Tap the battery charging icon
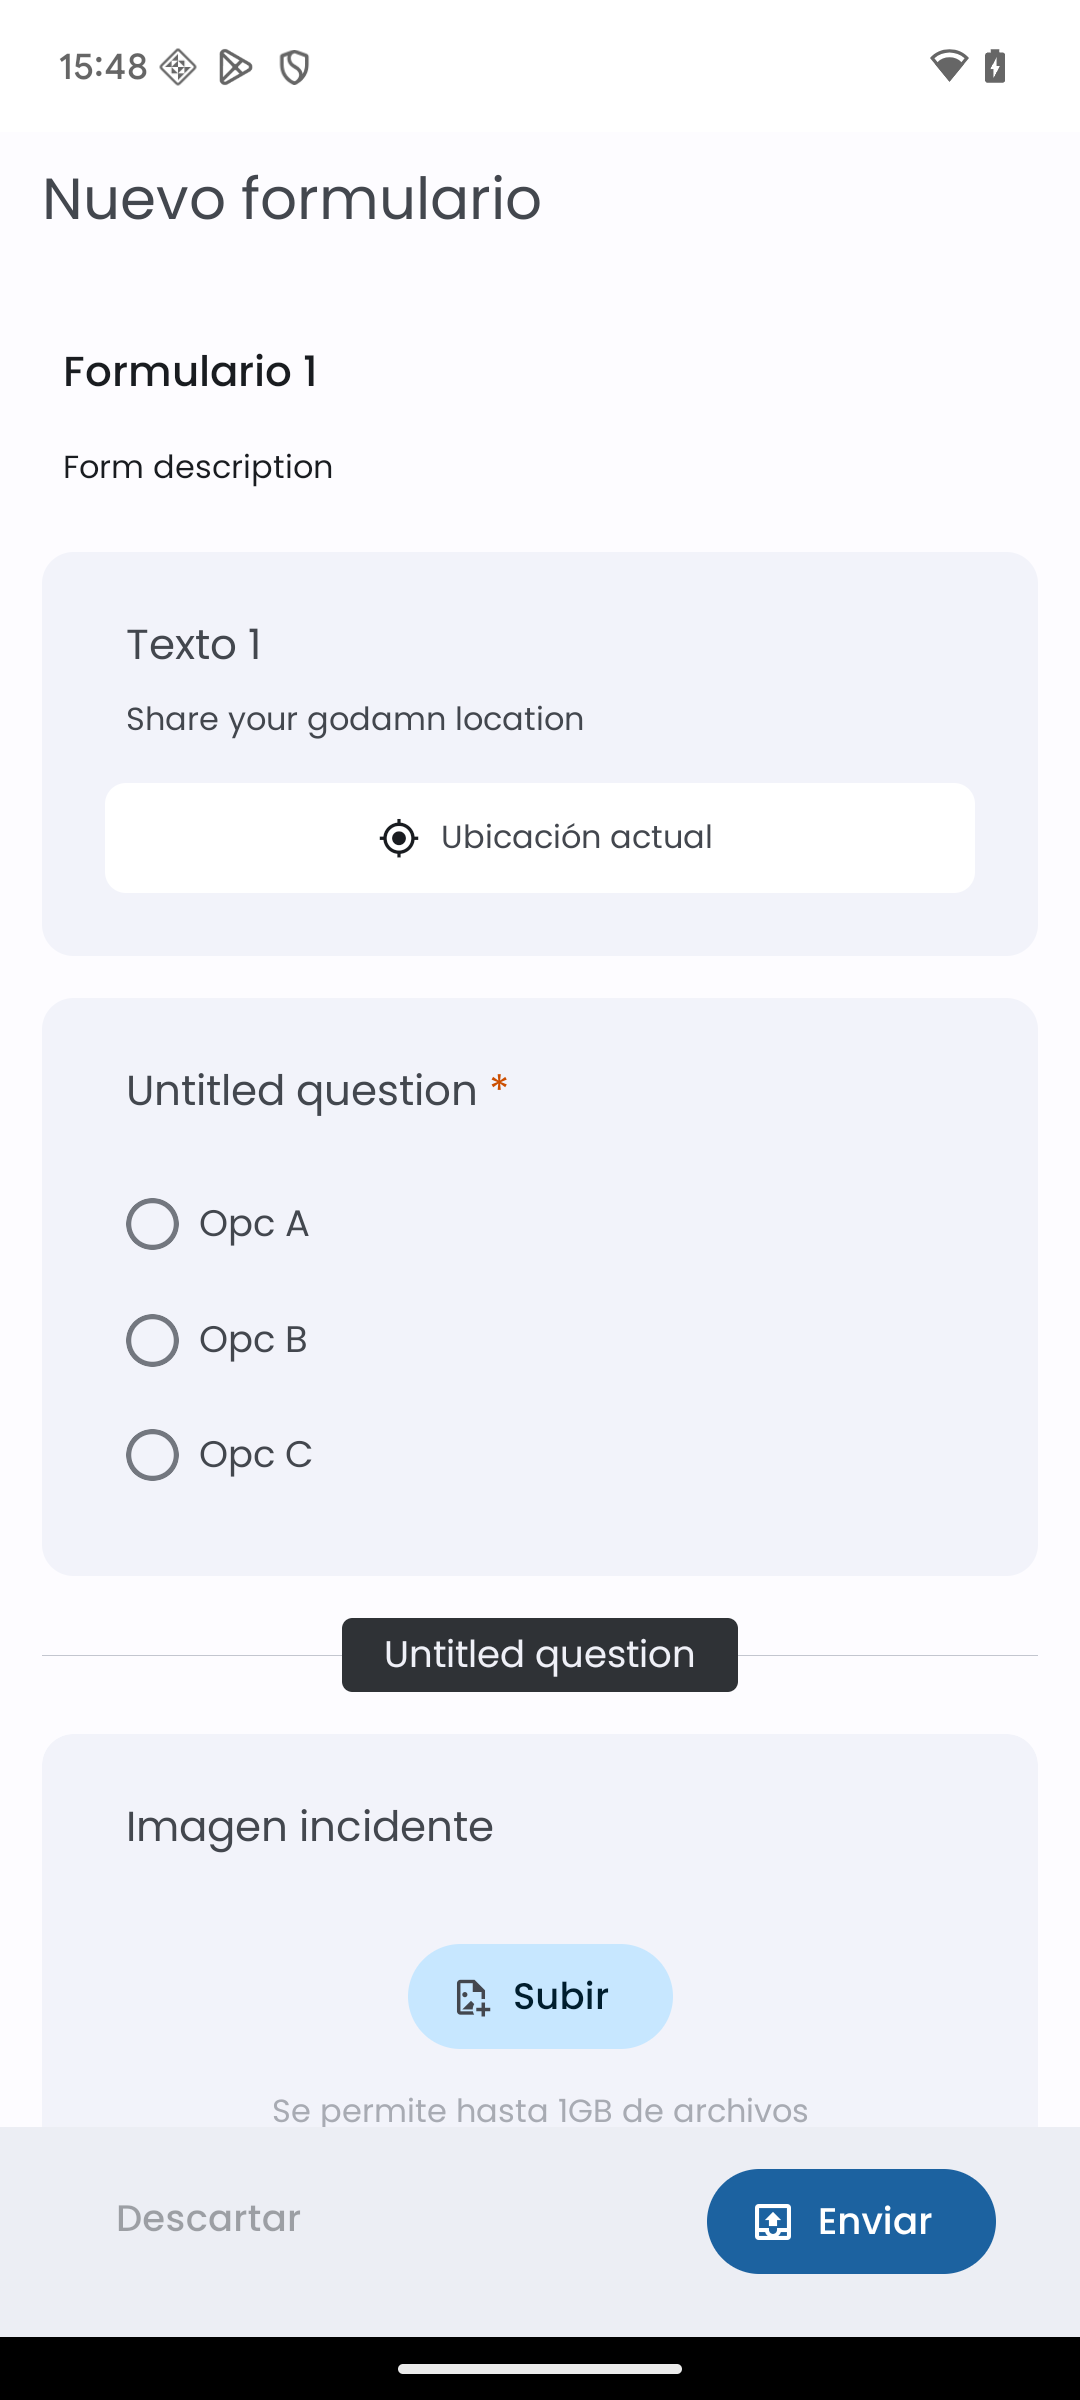The height and width of the screenshot is (2400, 1080). click(x=995, y=66)
